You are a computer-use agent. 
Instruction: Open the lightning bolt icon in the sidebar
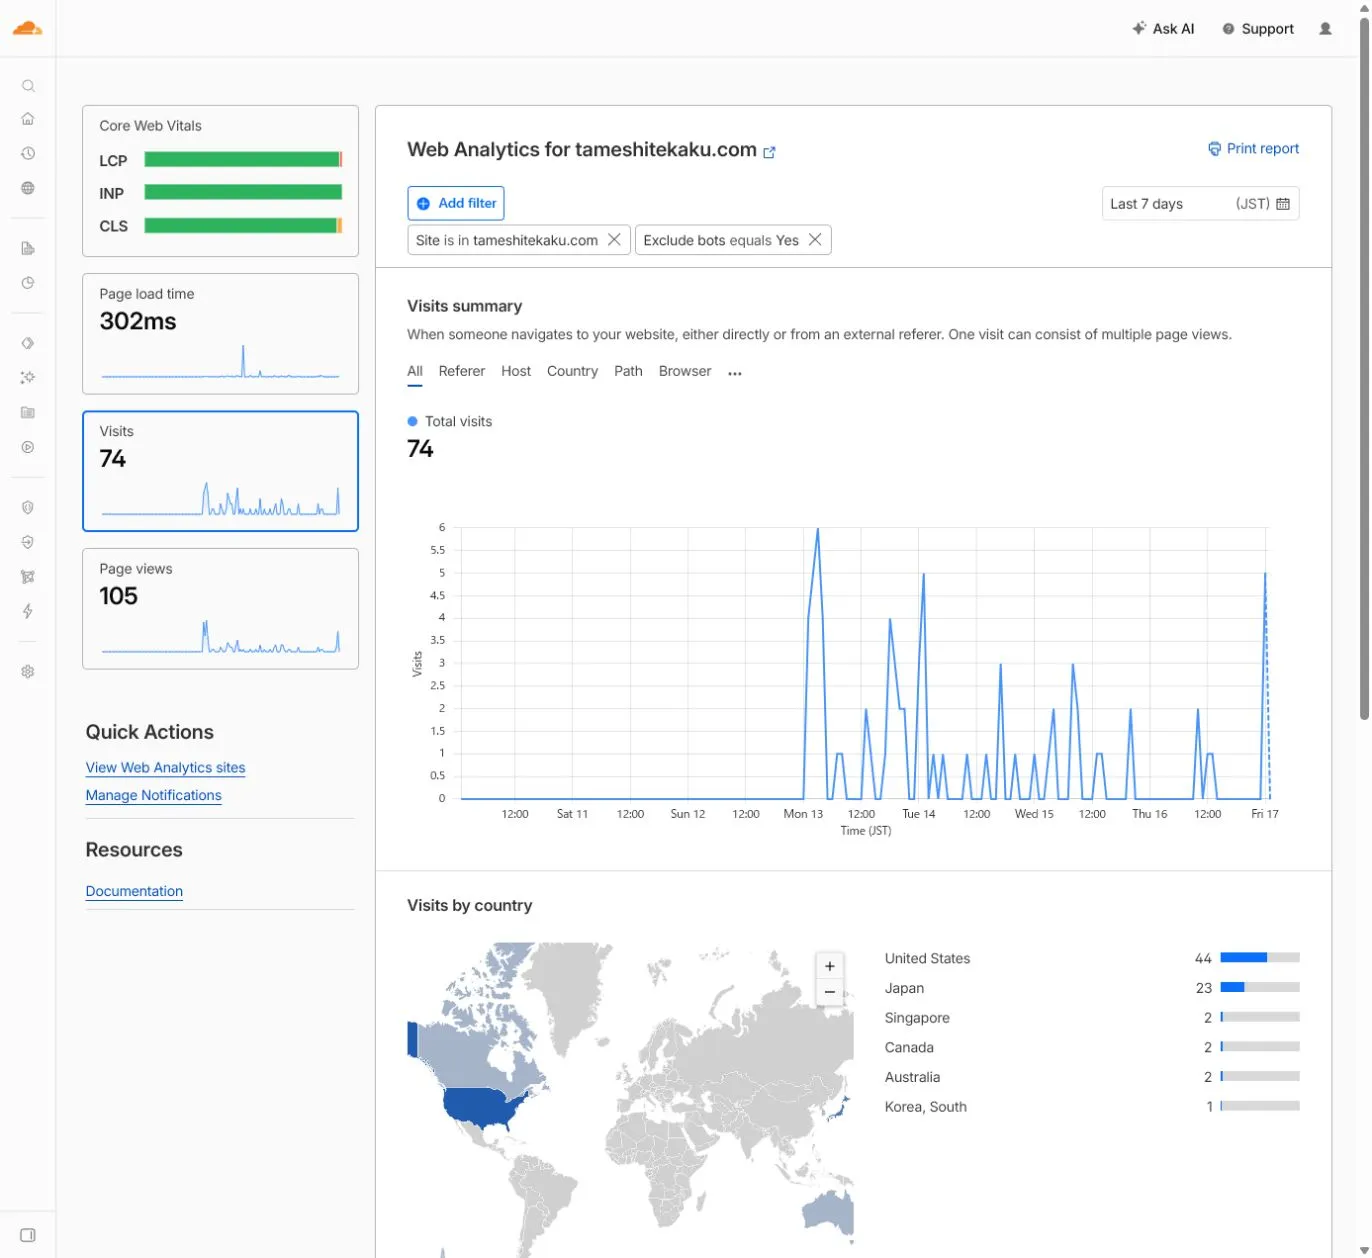pos(28,611)
